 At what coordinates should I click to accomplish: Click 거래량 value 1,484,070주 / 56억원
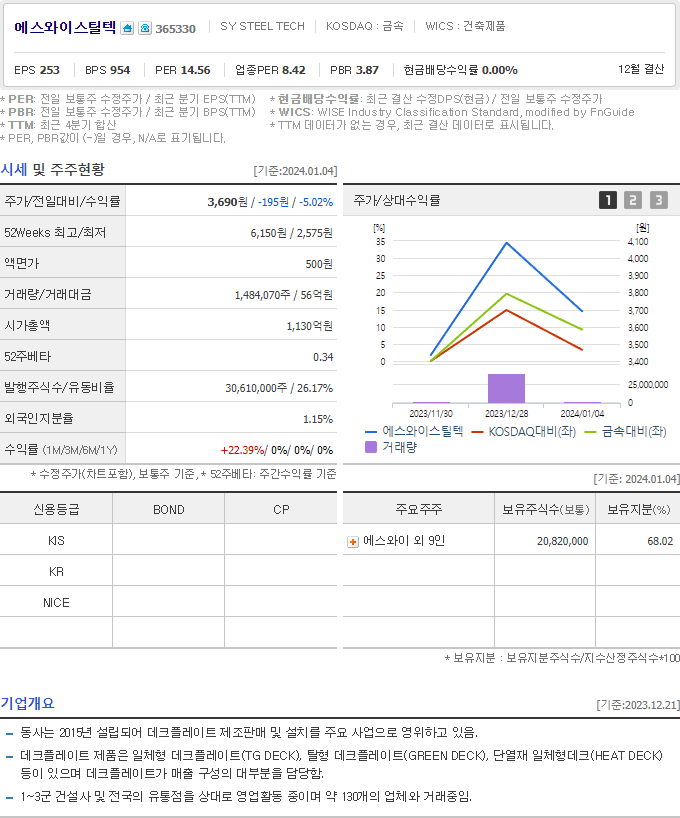pos(283,295)
